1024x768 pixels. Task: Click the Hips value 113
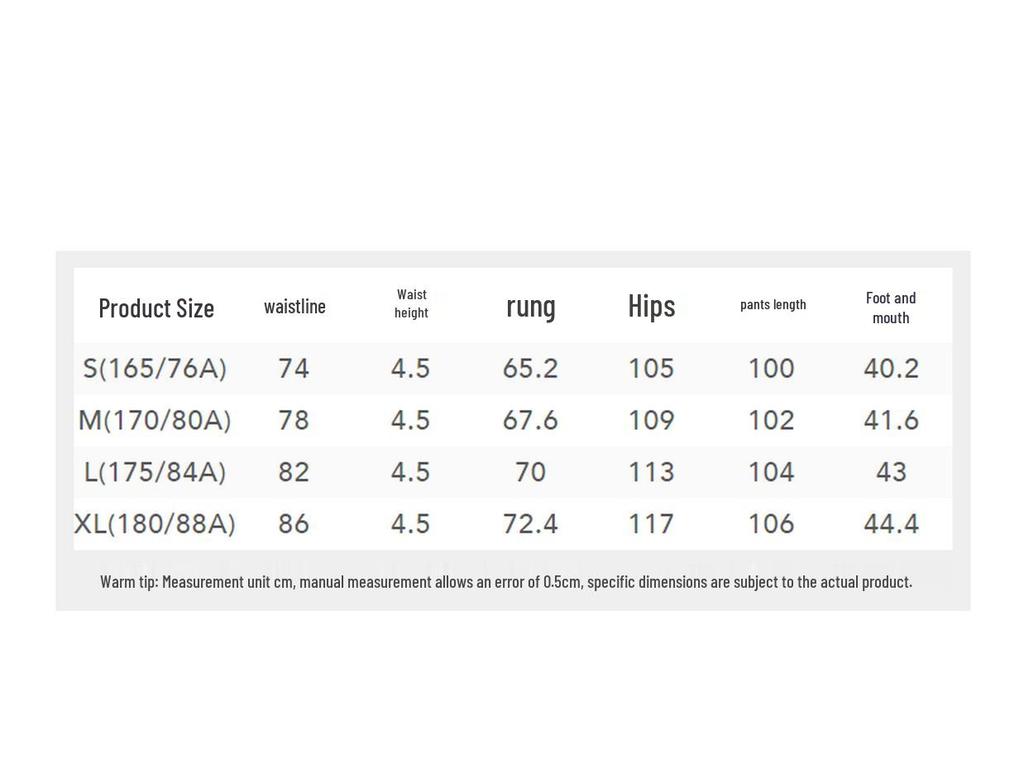(651, 472)
